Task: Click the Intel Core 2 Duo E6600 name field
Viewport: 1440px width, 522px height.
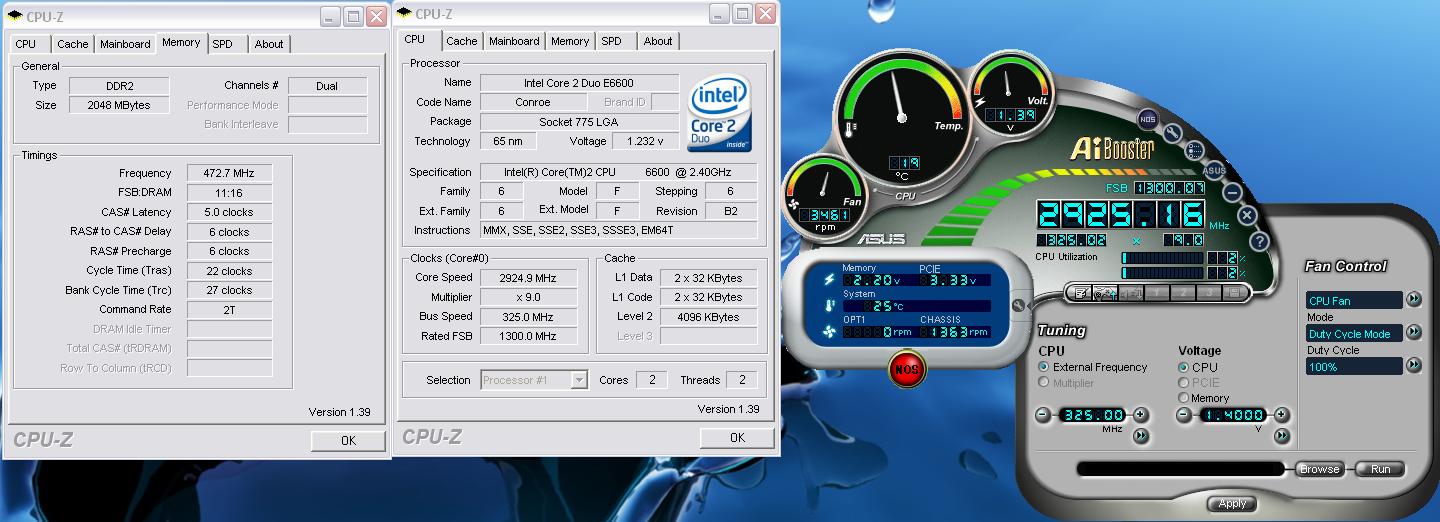Action: tap(579, 82)
